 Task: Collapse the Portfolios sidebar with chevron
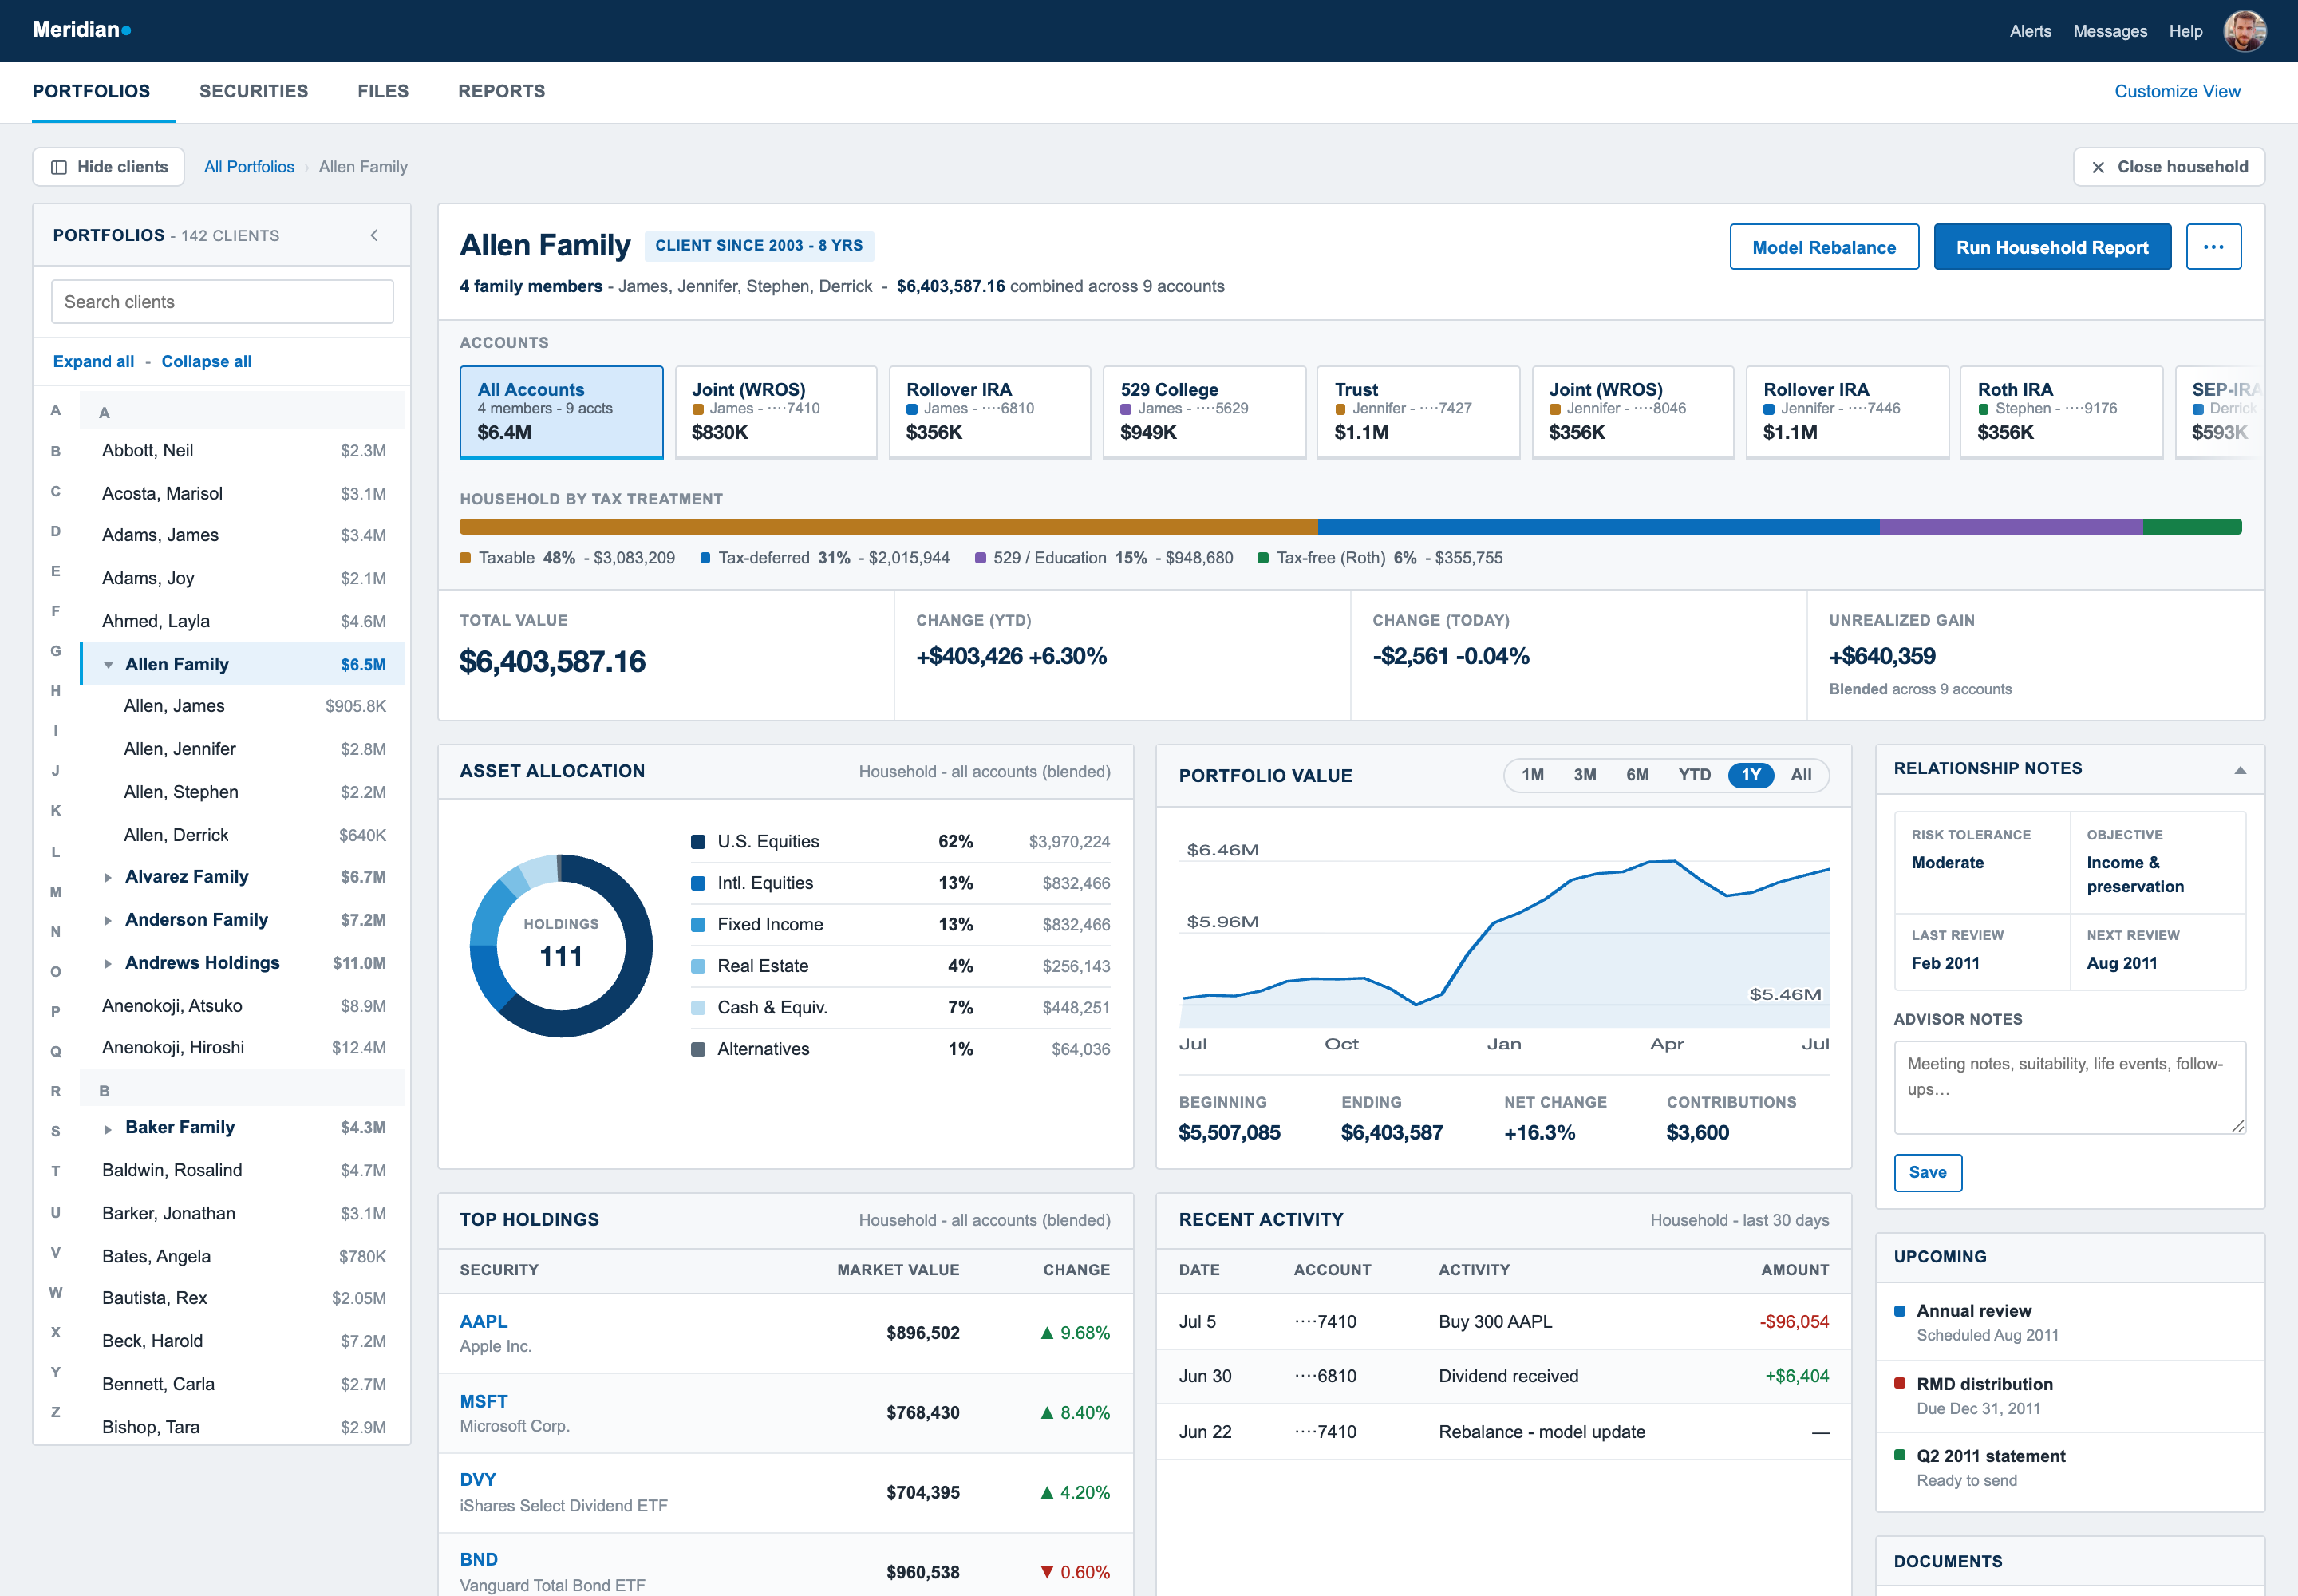click(374, 235)
